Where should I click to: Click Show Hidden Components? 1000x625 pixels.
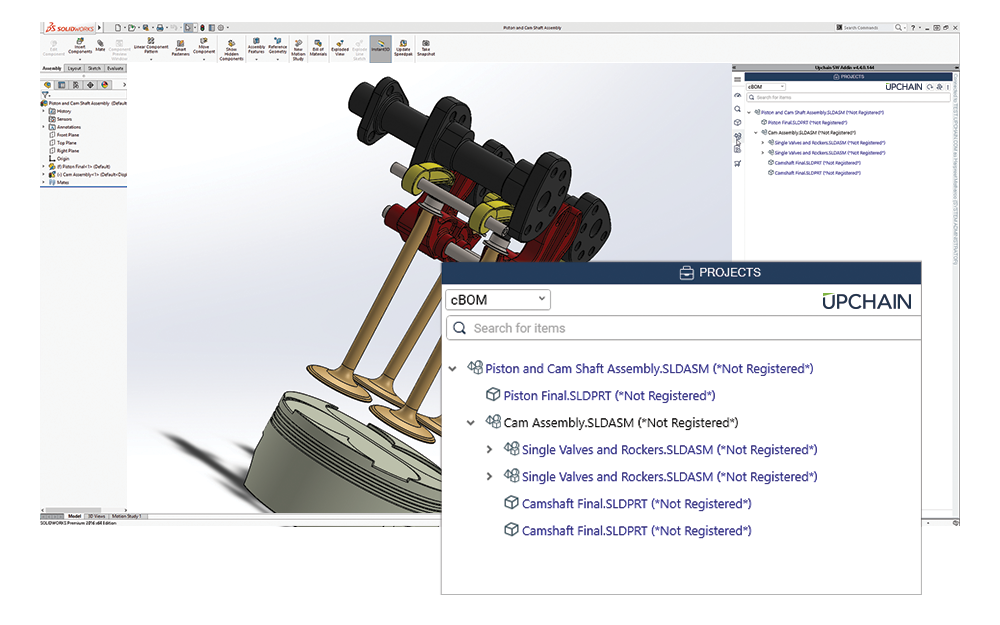232,50
